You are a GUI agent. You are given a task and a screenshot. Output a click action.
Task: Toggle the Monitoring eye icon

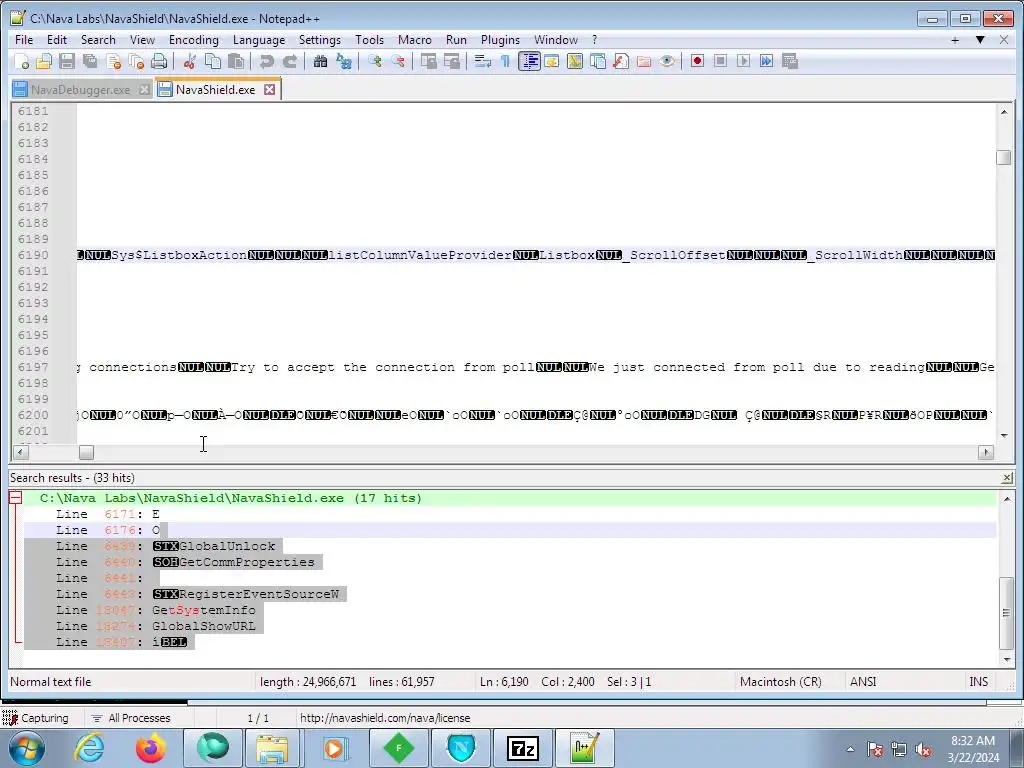click(667, 61)
